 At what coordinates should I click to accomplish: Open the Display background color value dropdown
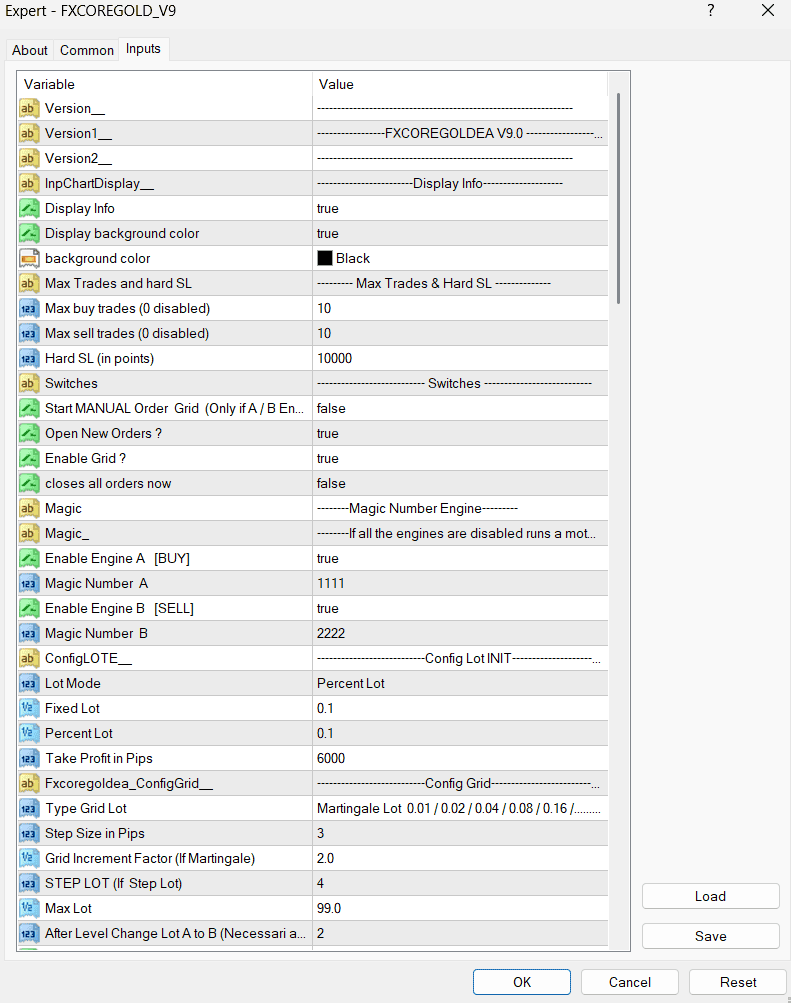460,233
